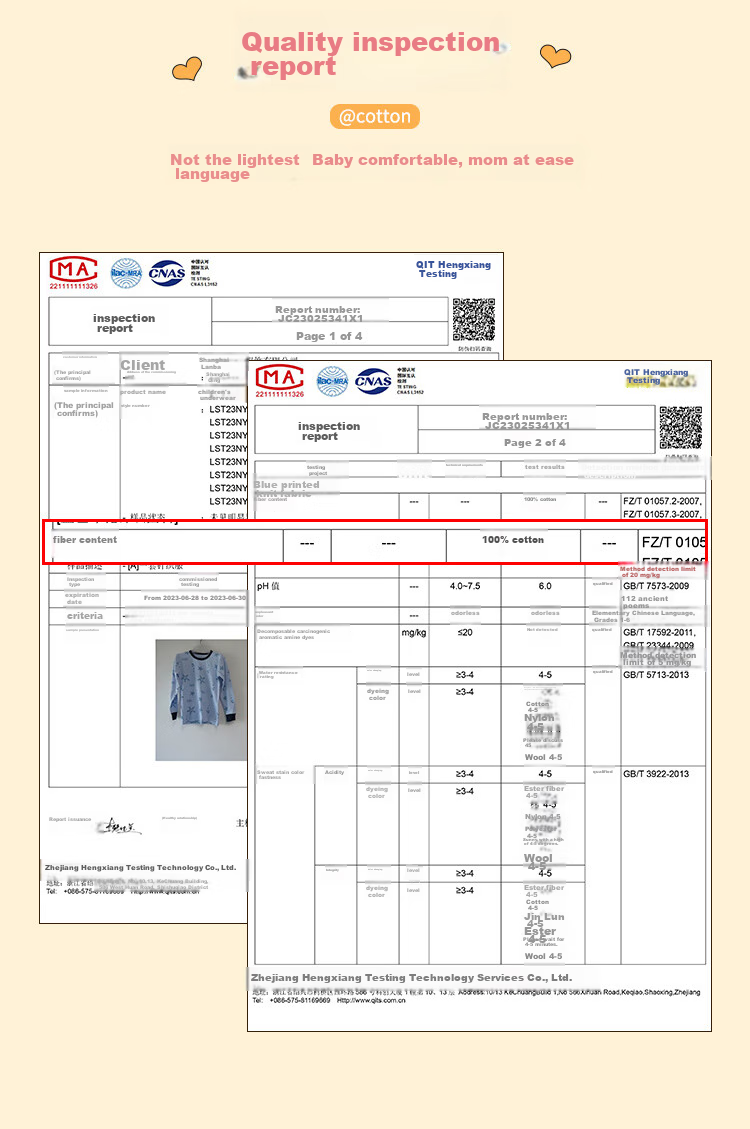Click the 'test results' column header
Viewport: 750px width, 1129px height.
pyautogui.click(x=544, y=467)
